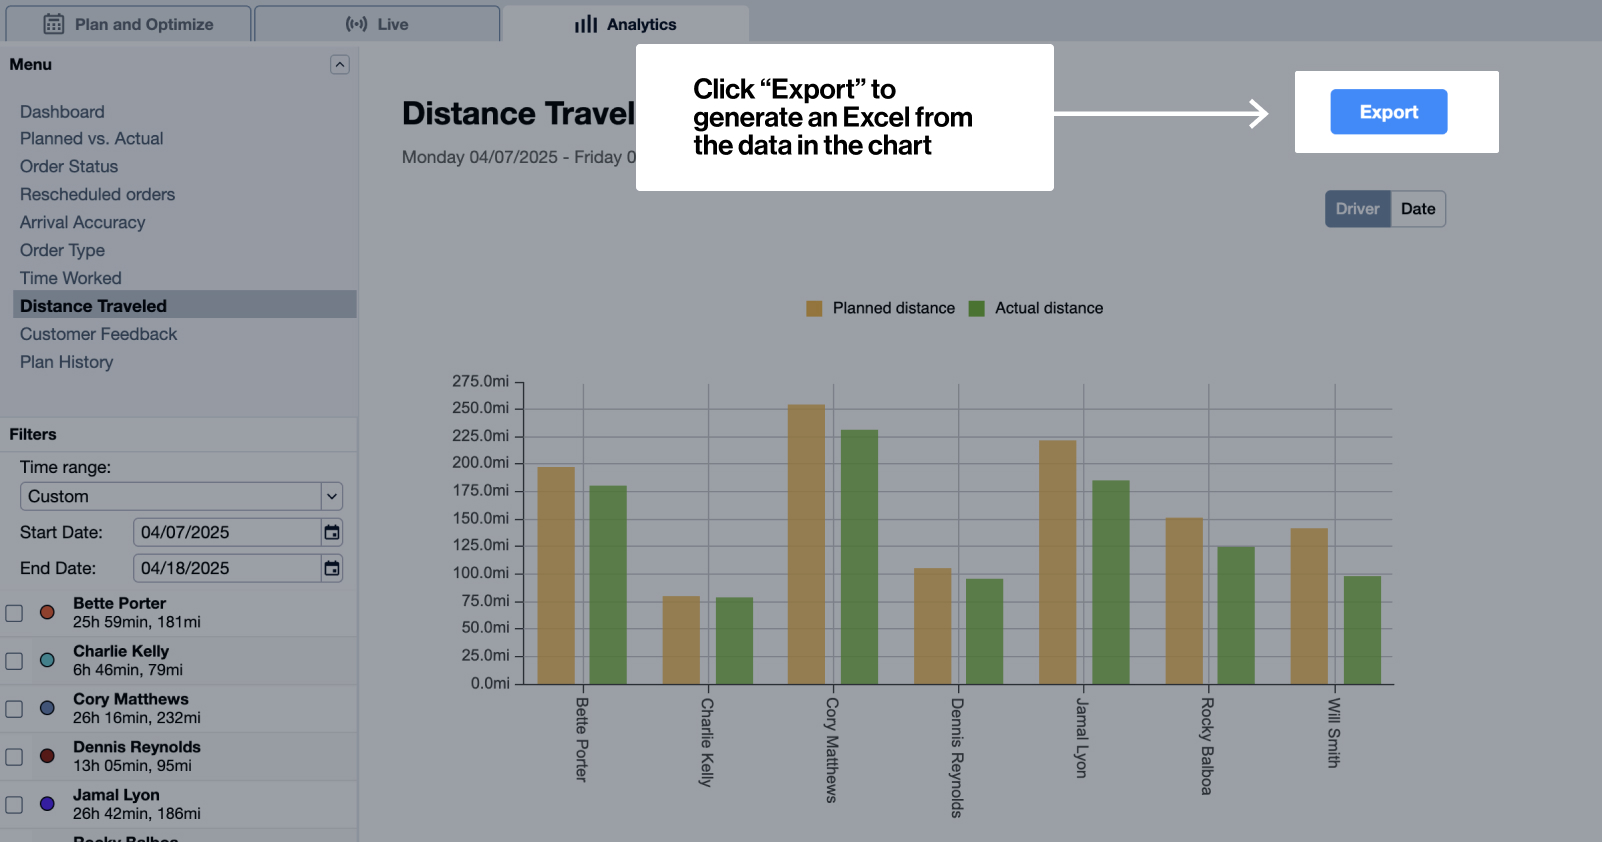Screen dimensions: 1602x842
Task: Click Cory Matthews' blue color dot
Action: pyautogui.click(x=47, y=708)
